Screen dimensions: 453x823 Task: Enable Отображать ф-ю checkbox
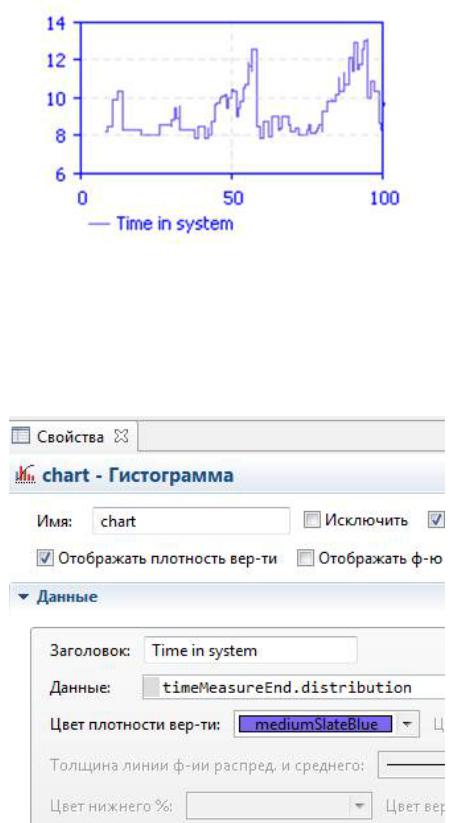tap(304, 558)
